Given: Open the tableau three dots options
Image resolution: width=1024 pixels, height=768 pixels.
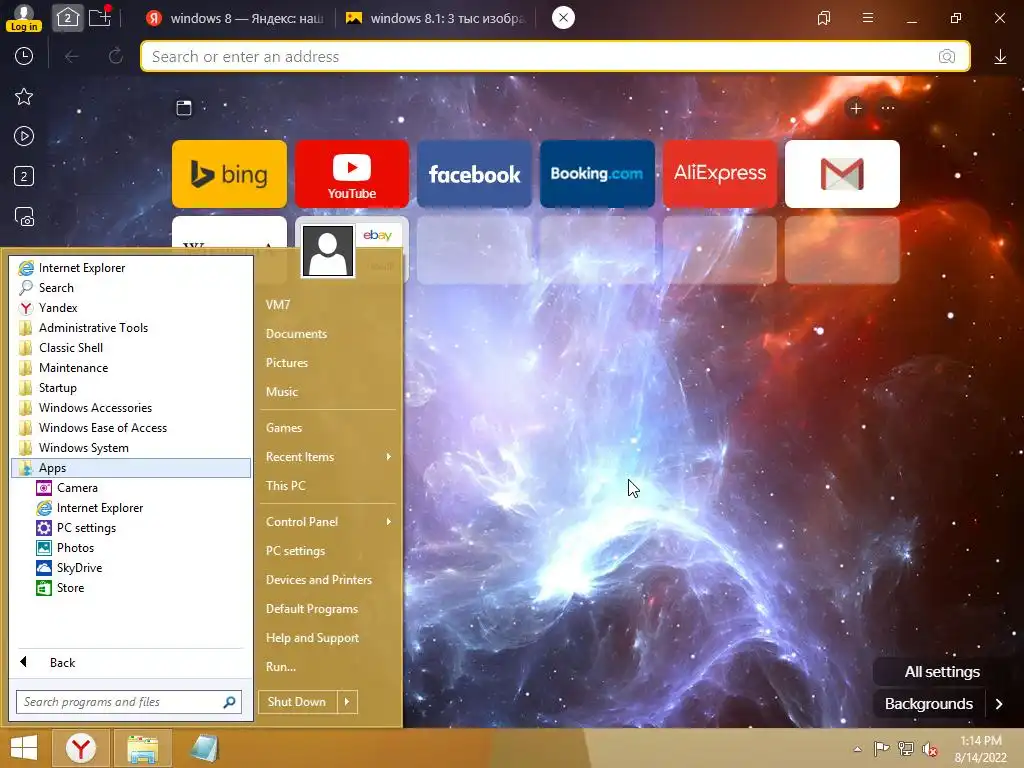Looking at the screenshot, I should pos(888,108).
